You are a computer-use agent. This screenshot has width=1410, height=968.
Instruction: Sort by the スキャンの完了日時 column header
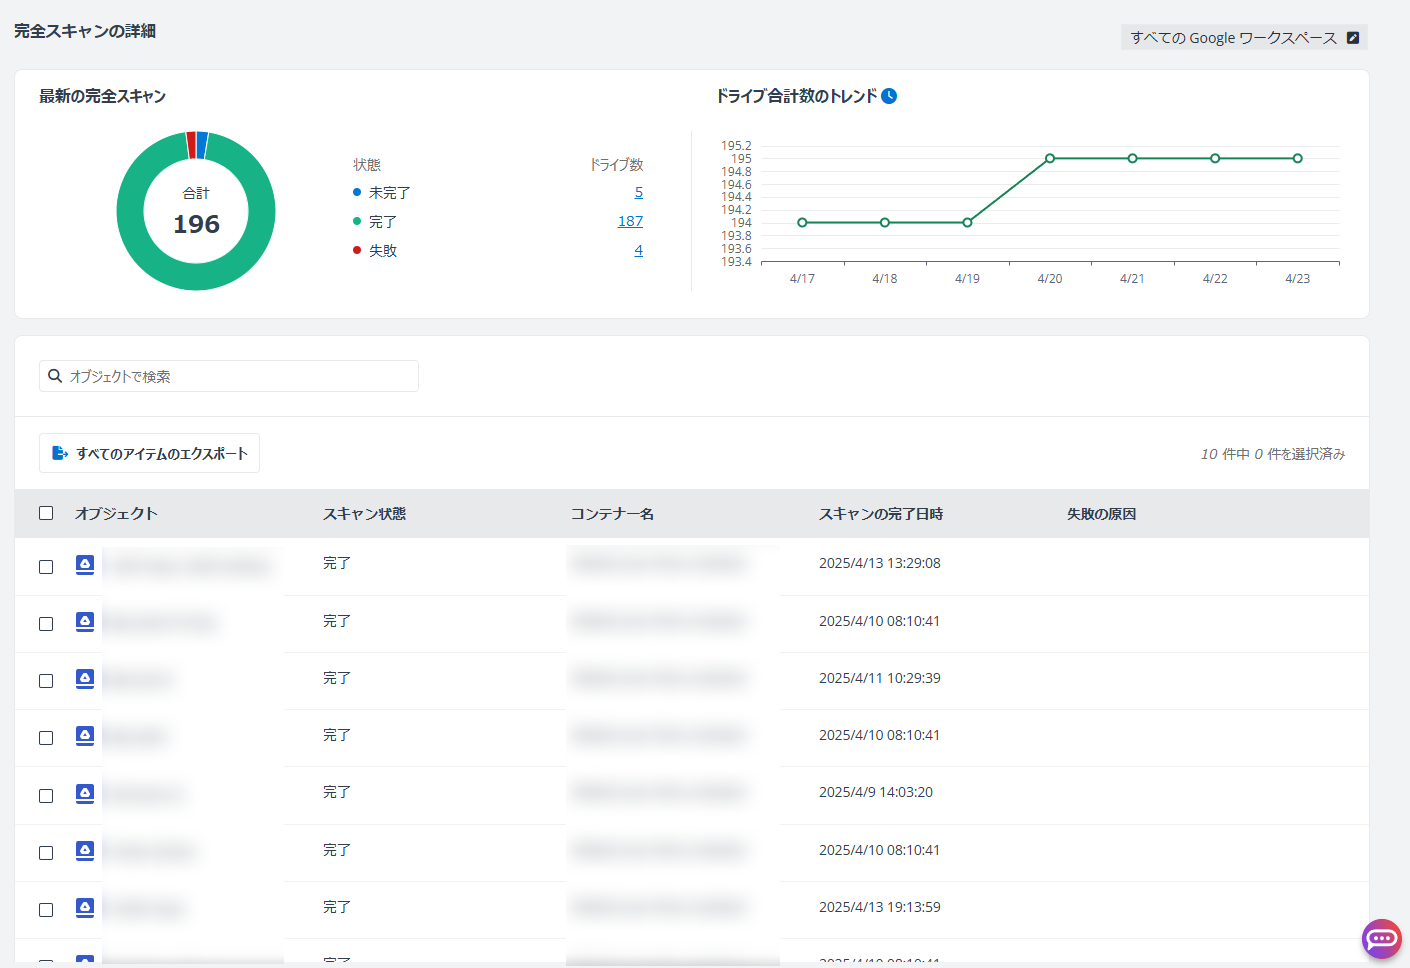coord(881,513)
